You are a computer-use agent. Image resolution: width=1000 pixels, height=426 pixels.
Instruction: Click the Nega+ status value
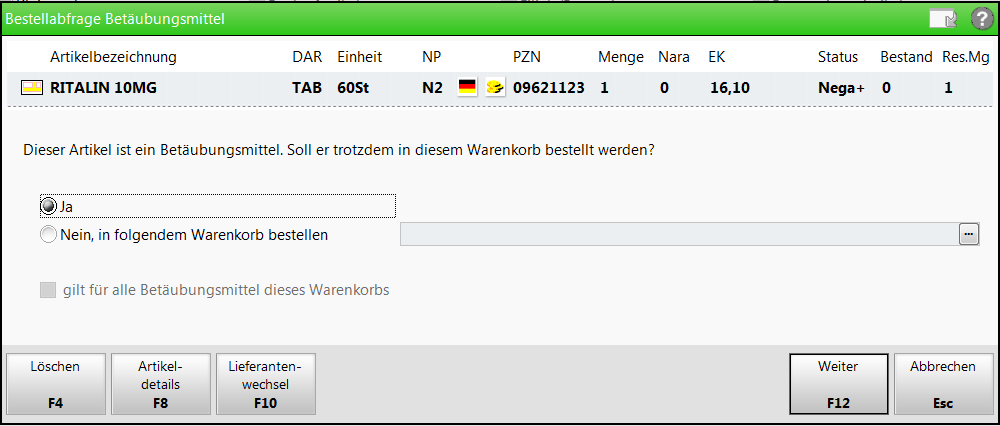tap(841, 88)
